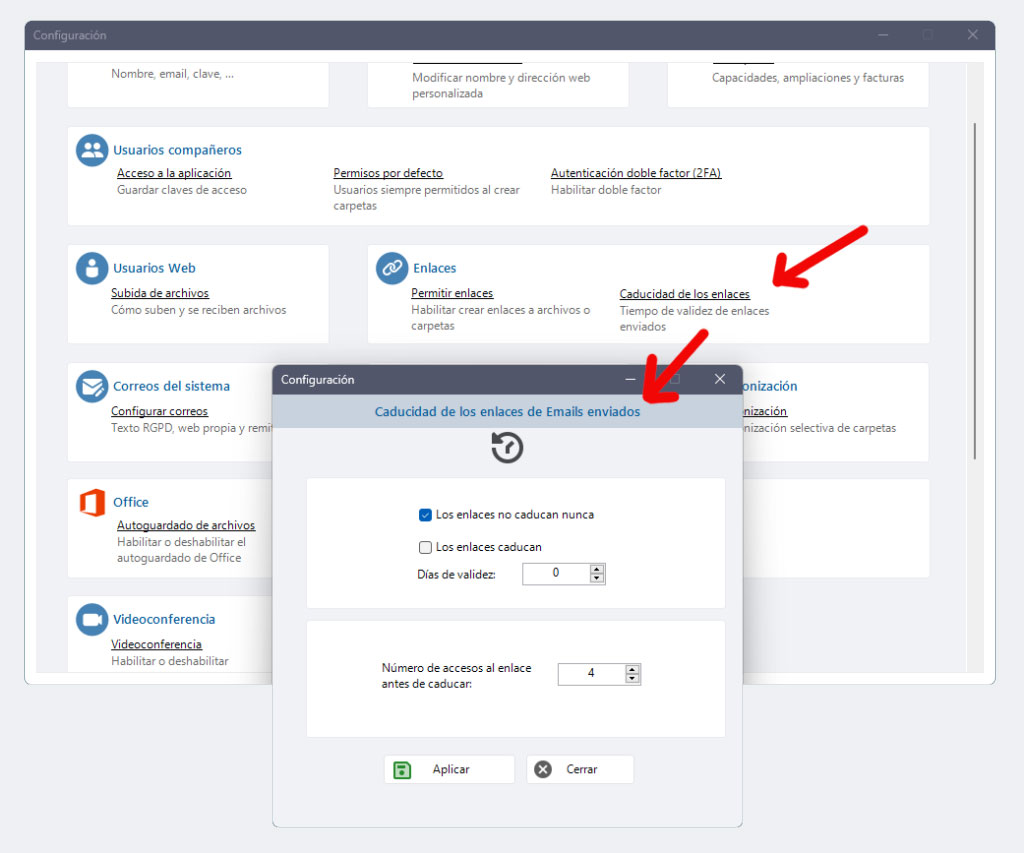
Task: Open 'Subida de archivos' link
Action: point(160,293)
